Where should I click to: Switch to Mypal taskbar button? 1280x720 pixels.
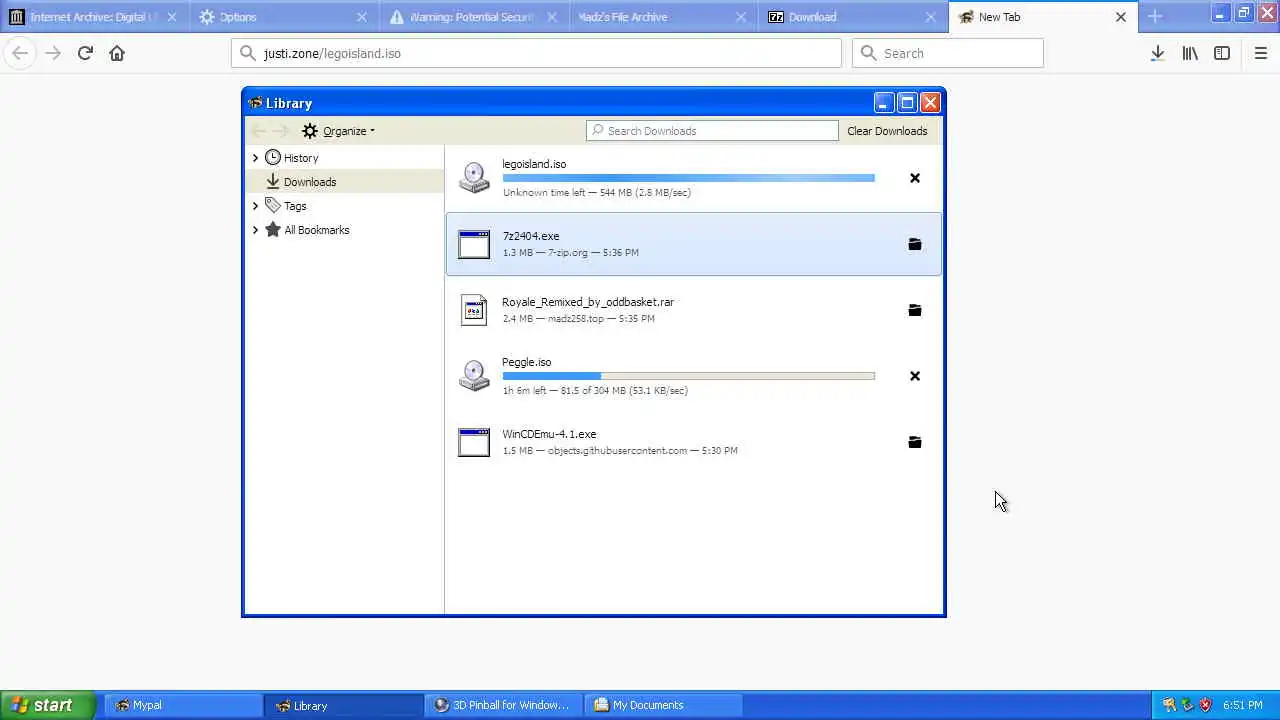tap(182, 705)
